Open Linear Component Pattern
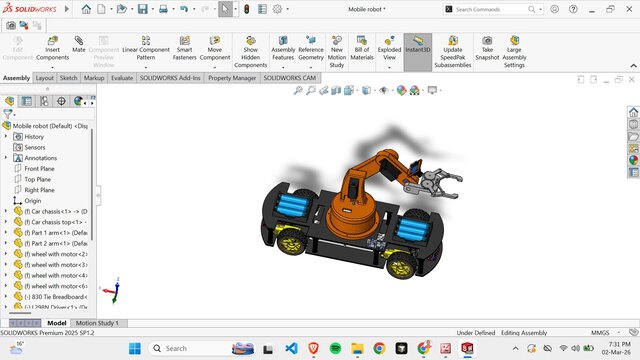The height and width of the screenshot is (360, 640). [x=146, y=49]
